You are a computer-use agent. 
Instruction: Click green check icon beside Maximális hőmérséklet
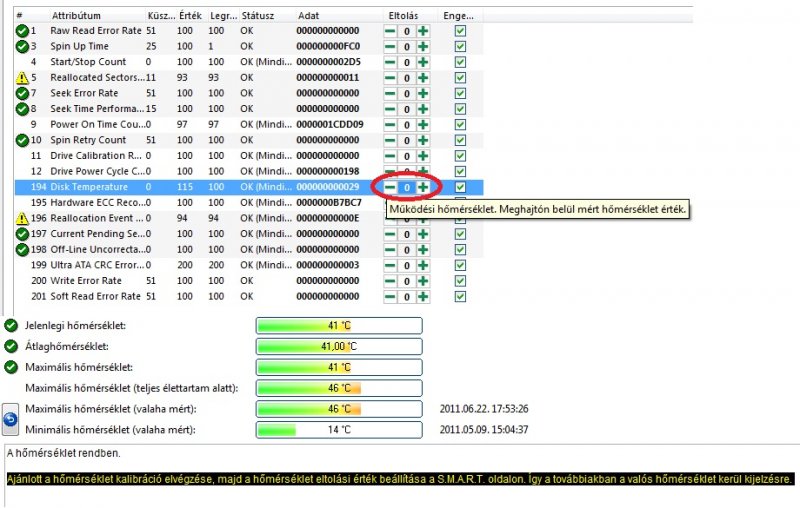click(11, 367)
